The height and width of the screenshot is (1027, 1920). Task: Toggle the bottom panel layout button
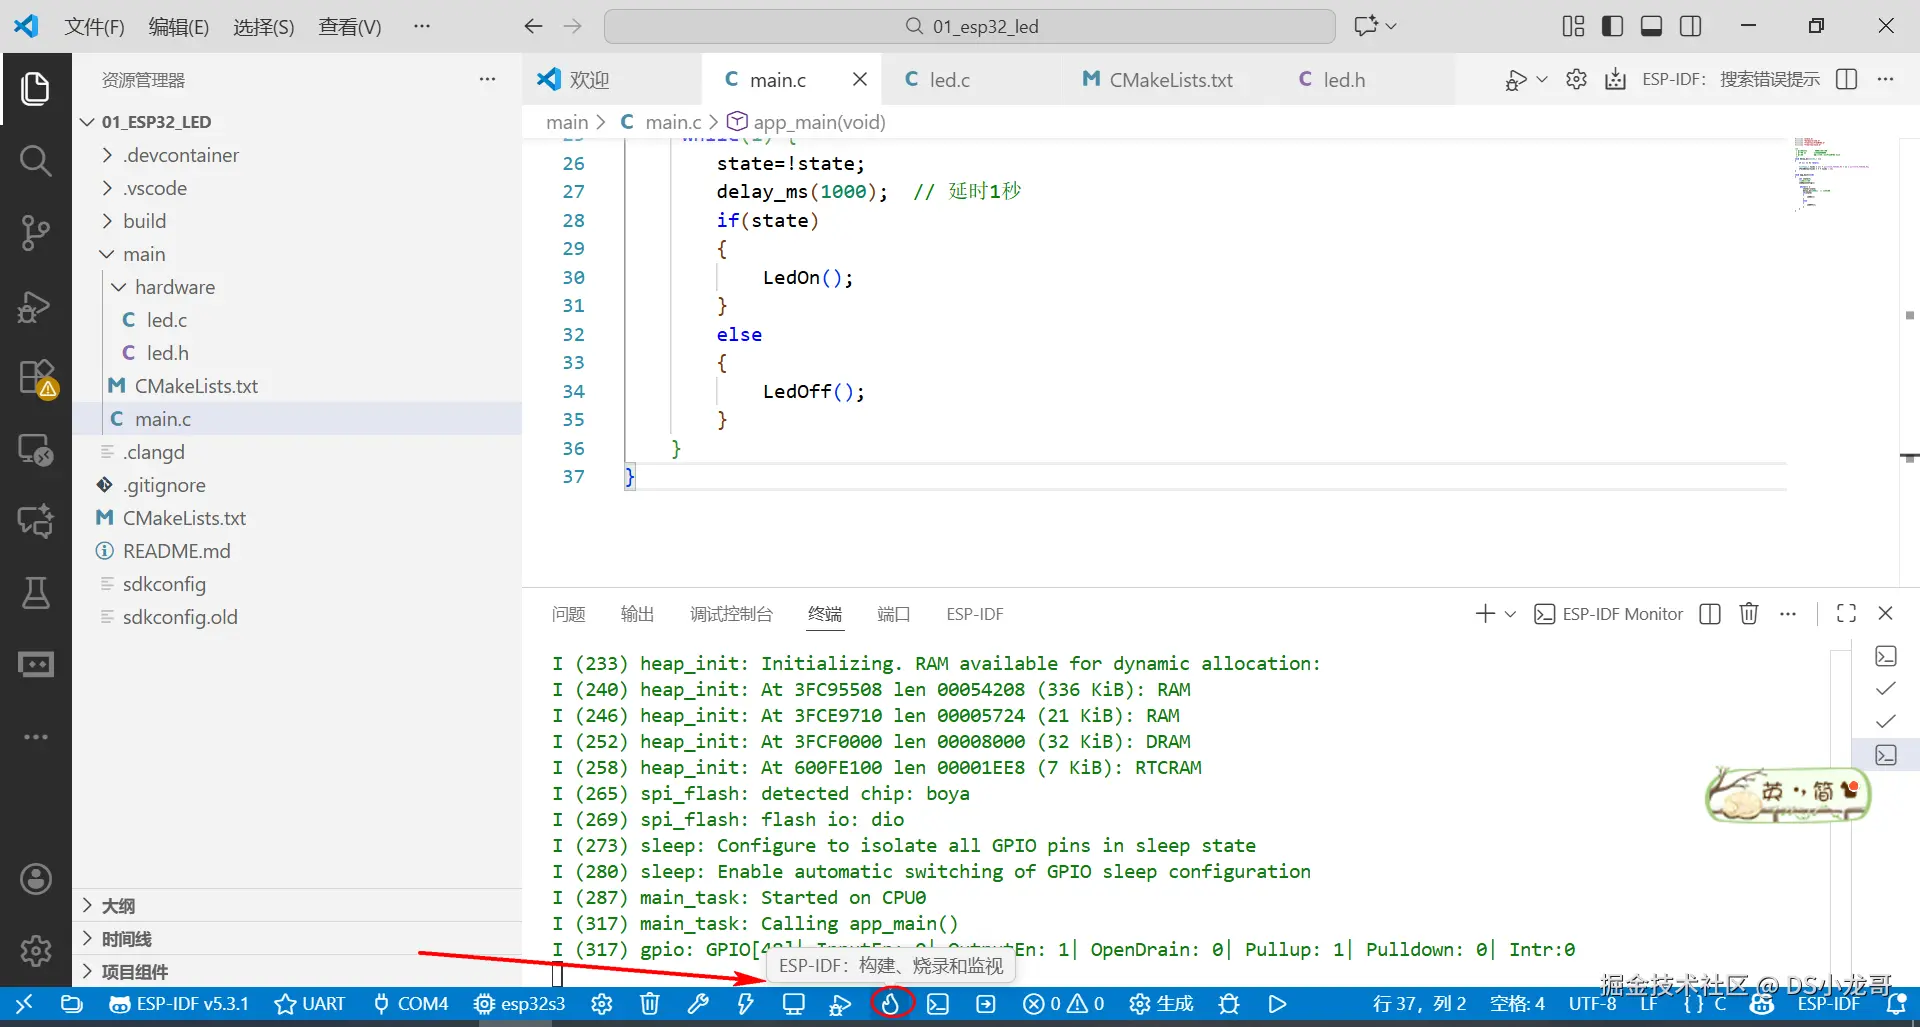point(1651,26)
